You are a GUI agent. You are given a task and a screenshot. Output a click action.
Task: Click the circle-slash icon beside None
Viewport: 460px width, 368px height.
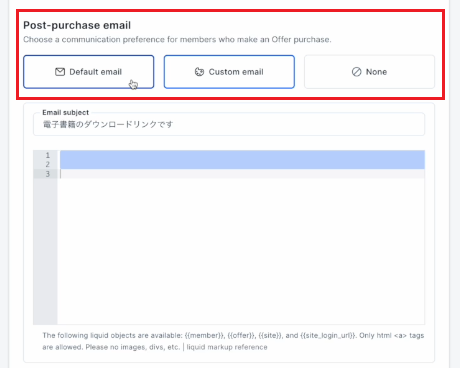pos(357,72)
